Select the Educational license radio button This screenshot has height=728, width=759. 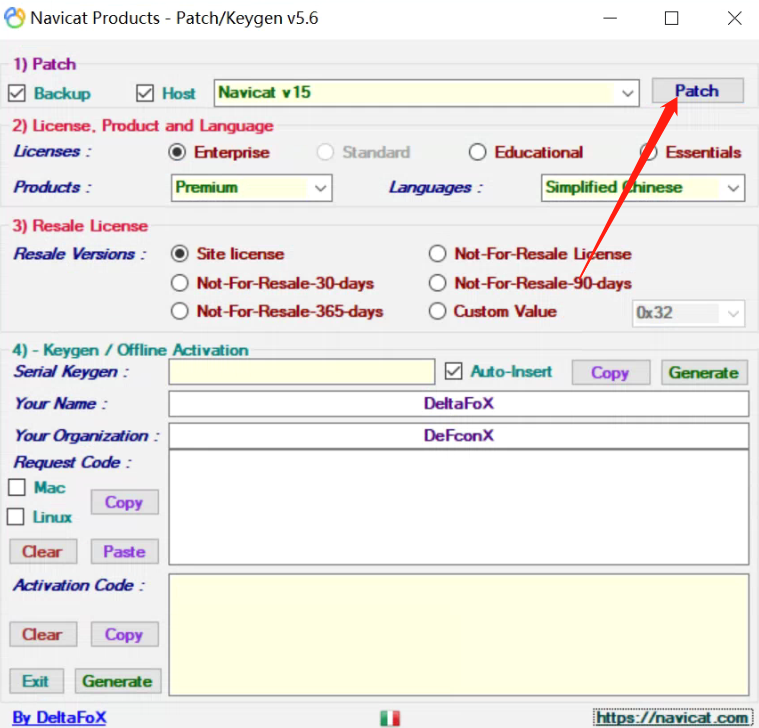(477, 152)
